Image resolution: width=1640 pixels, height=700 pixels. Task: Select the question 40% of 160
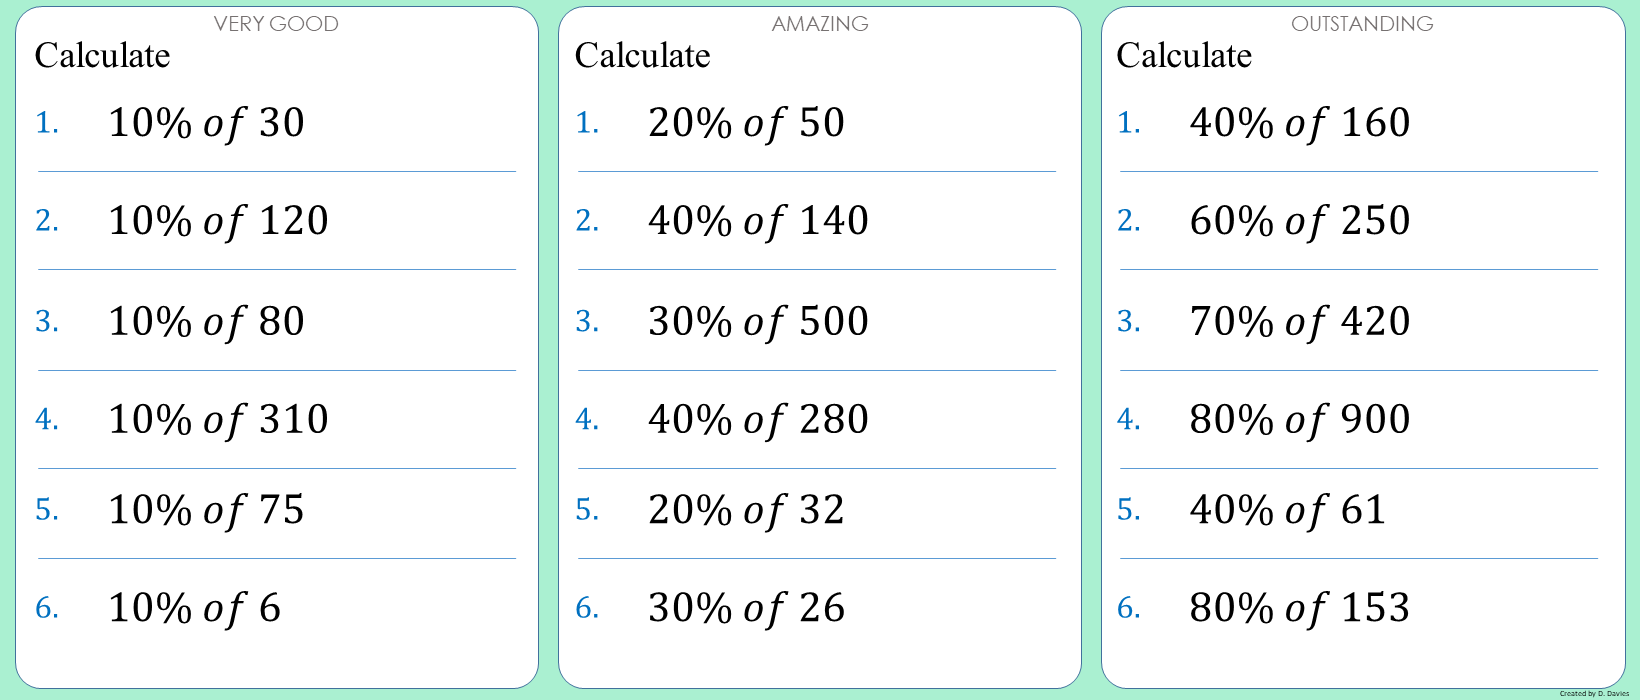(1299, 123)
